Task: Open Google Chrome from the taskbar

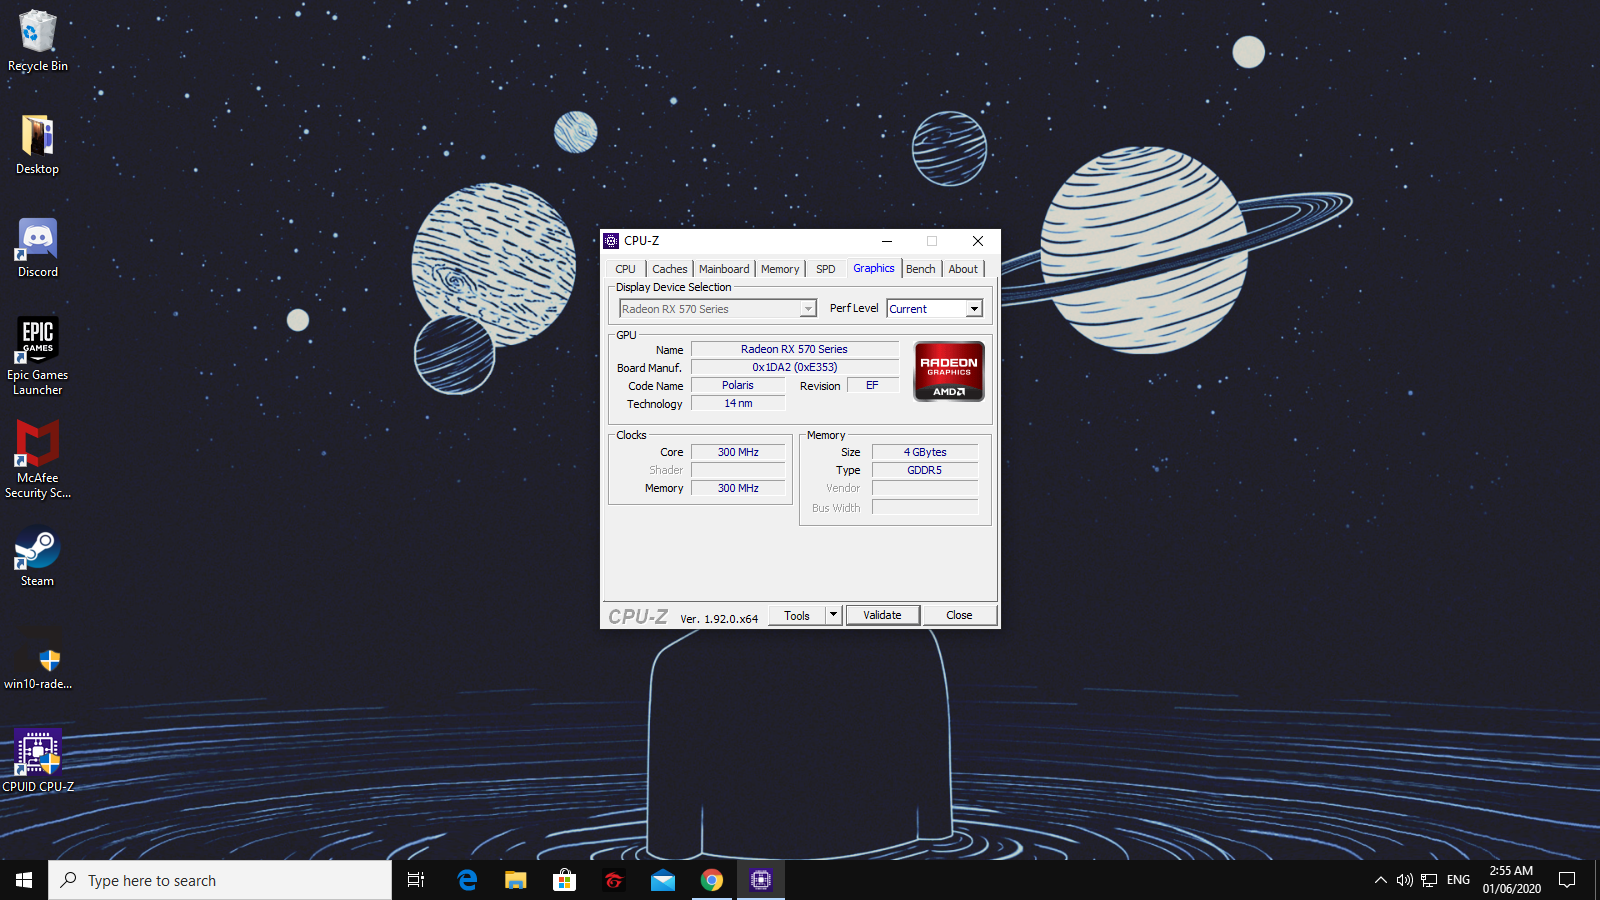Action: [x=711, y=880]
